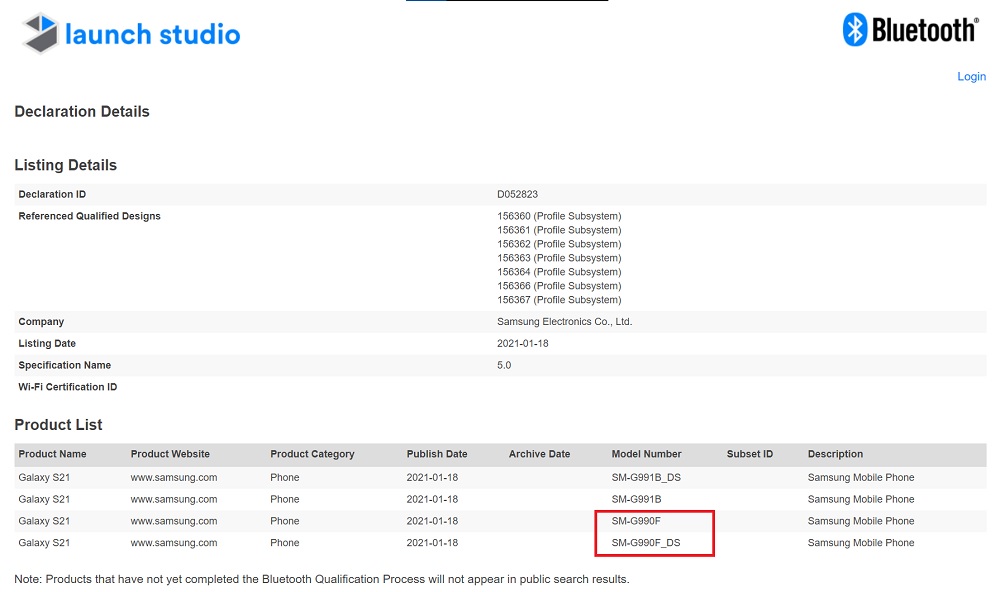Click the Declaration ID label
Viewport: 1000px width, 592px height.
point(52,195)
